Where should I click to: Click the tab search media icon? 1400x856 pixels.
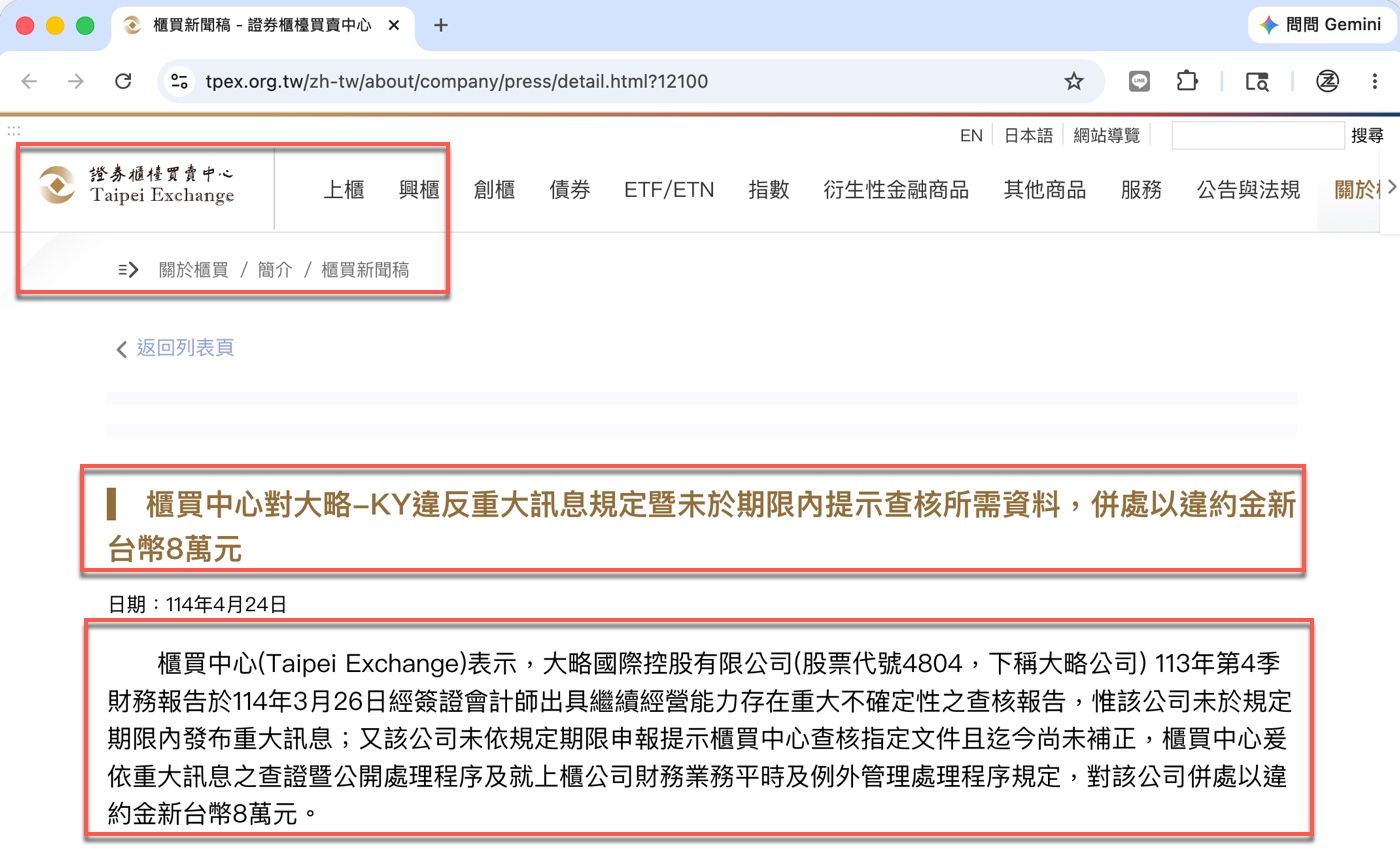pos(1257,81)
